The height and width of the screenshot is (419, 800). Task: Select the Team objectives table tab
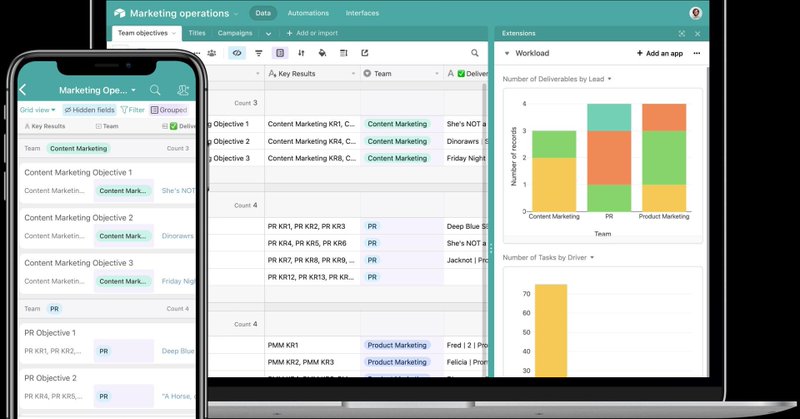click(x=146, y=33)
